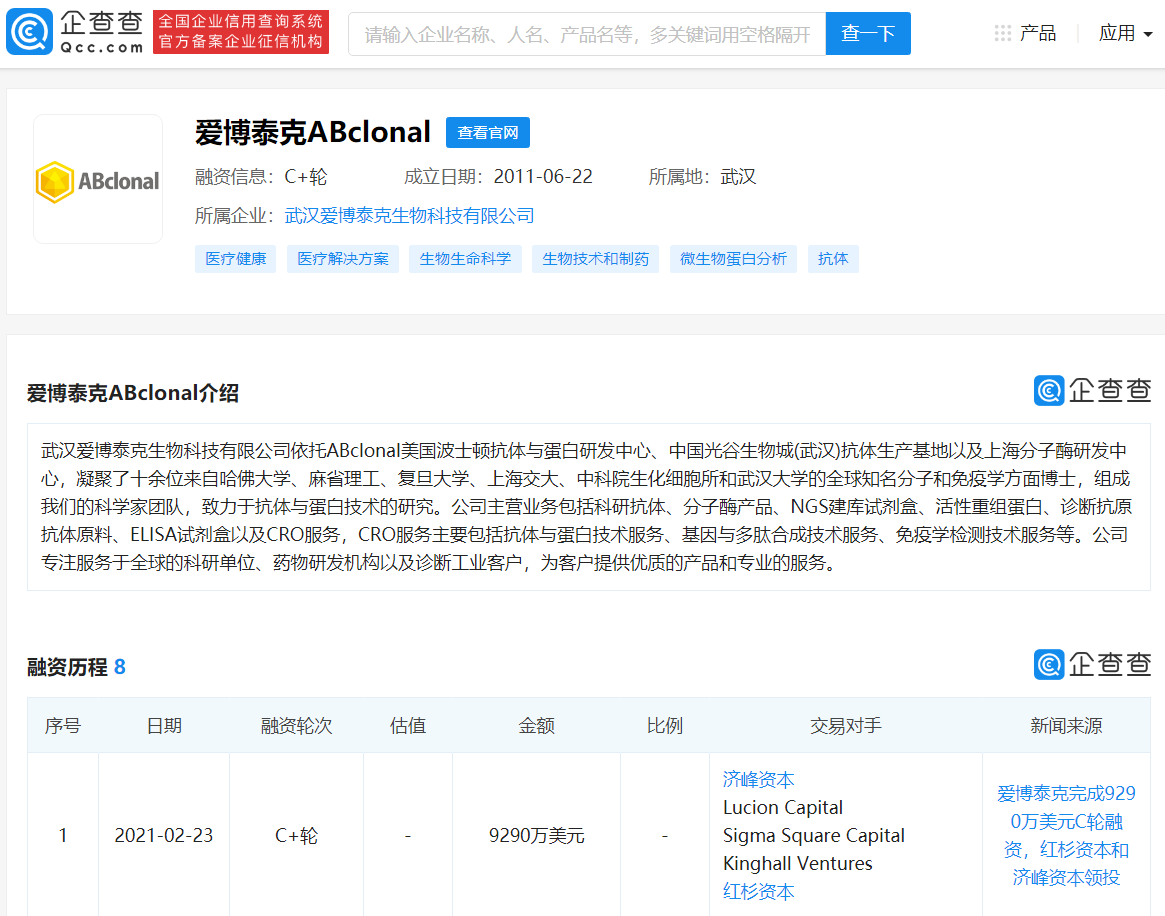1165x916 pixels.
Task: Select the 生物技术和制药 tag
Action: point(595,259)
